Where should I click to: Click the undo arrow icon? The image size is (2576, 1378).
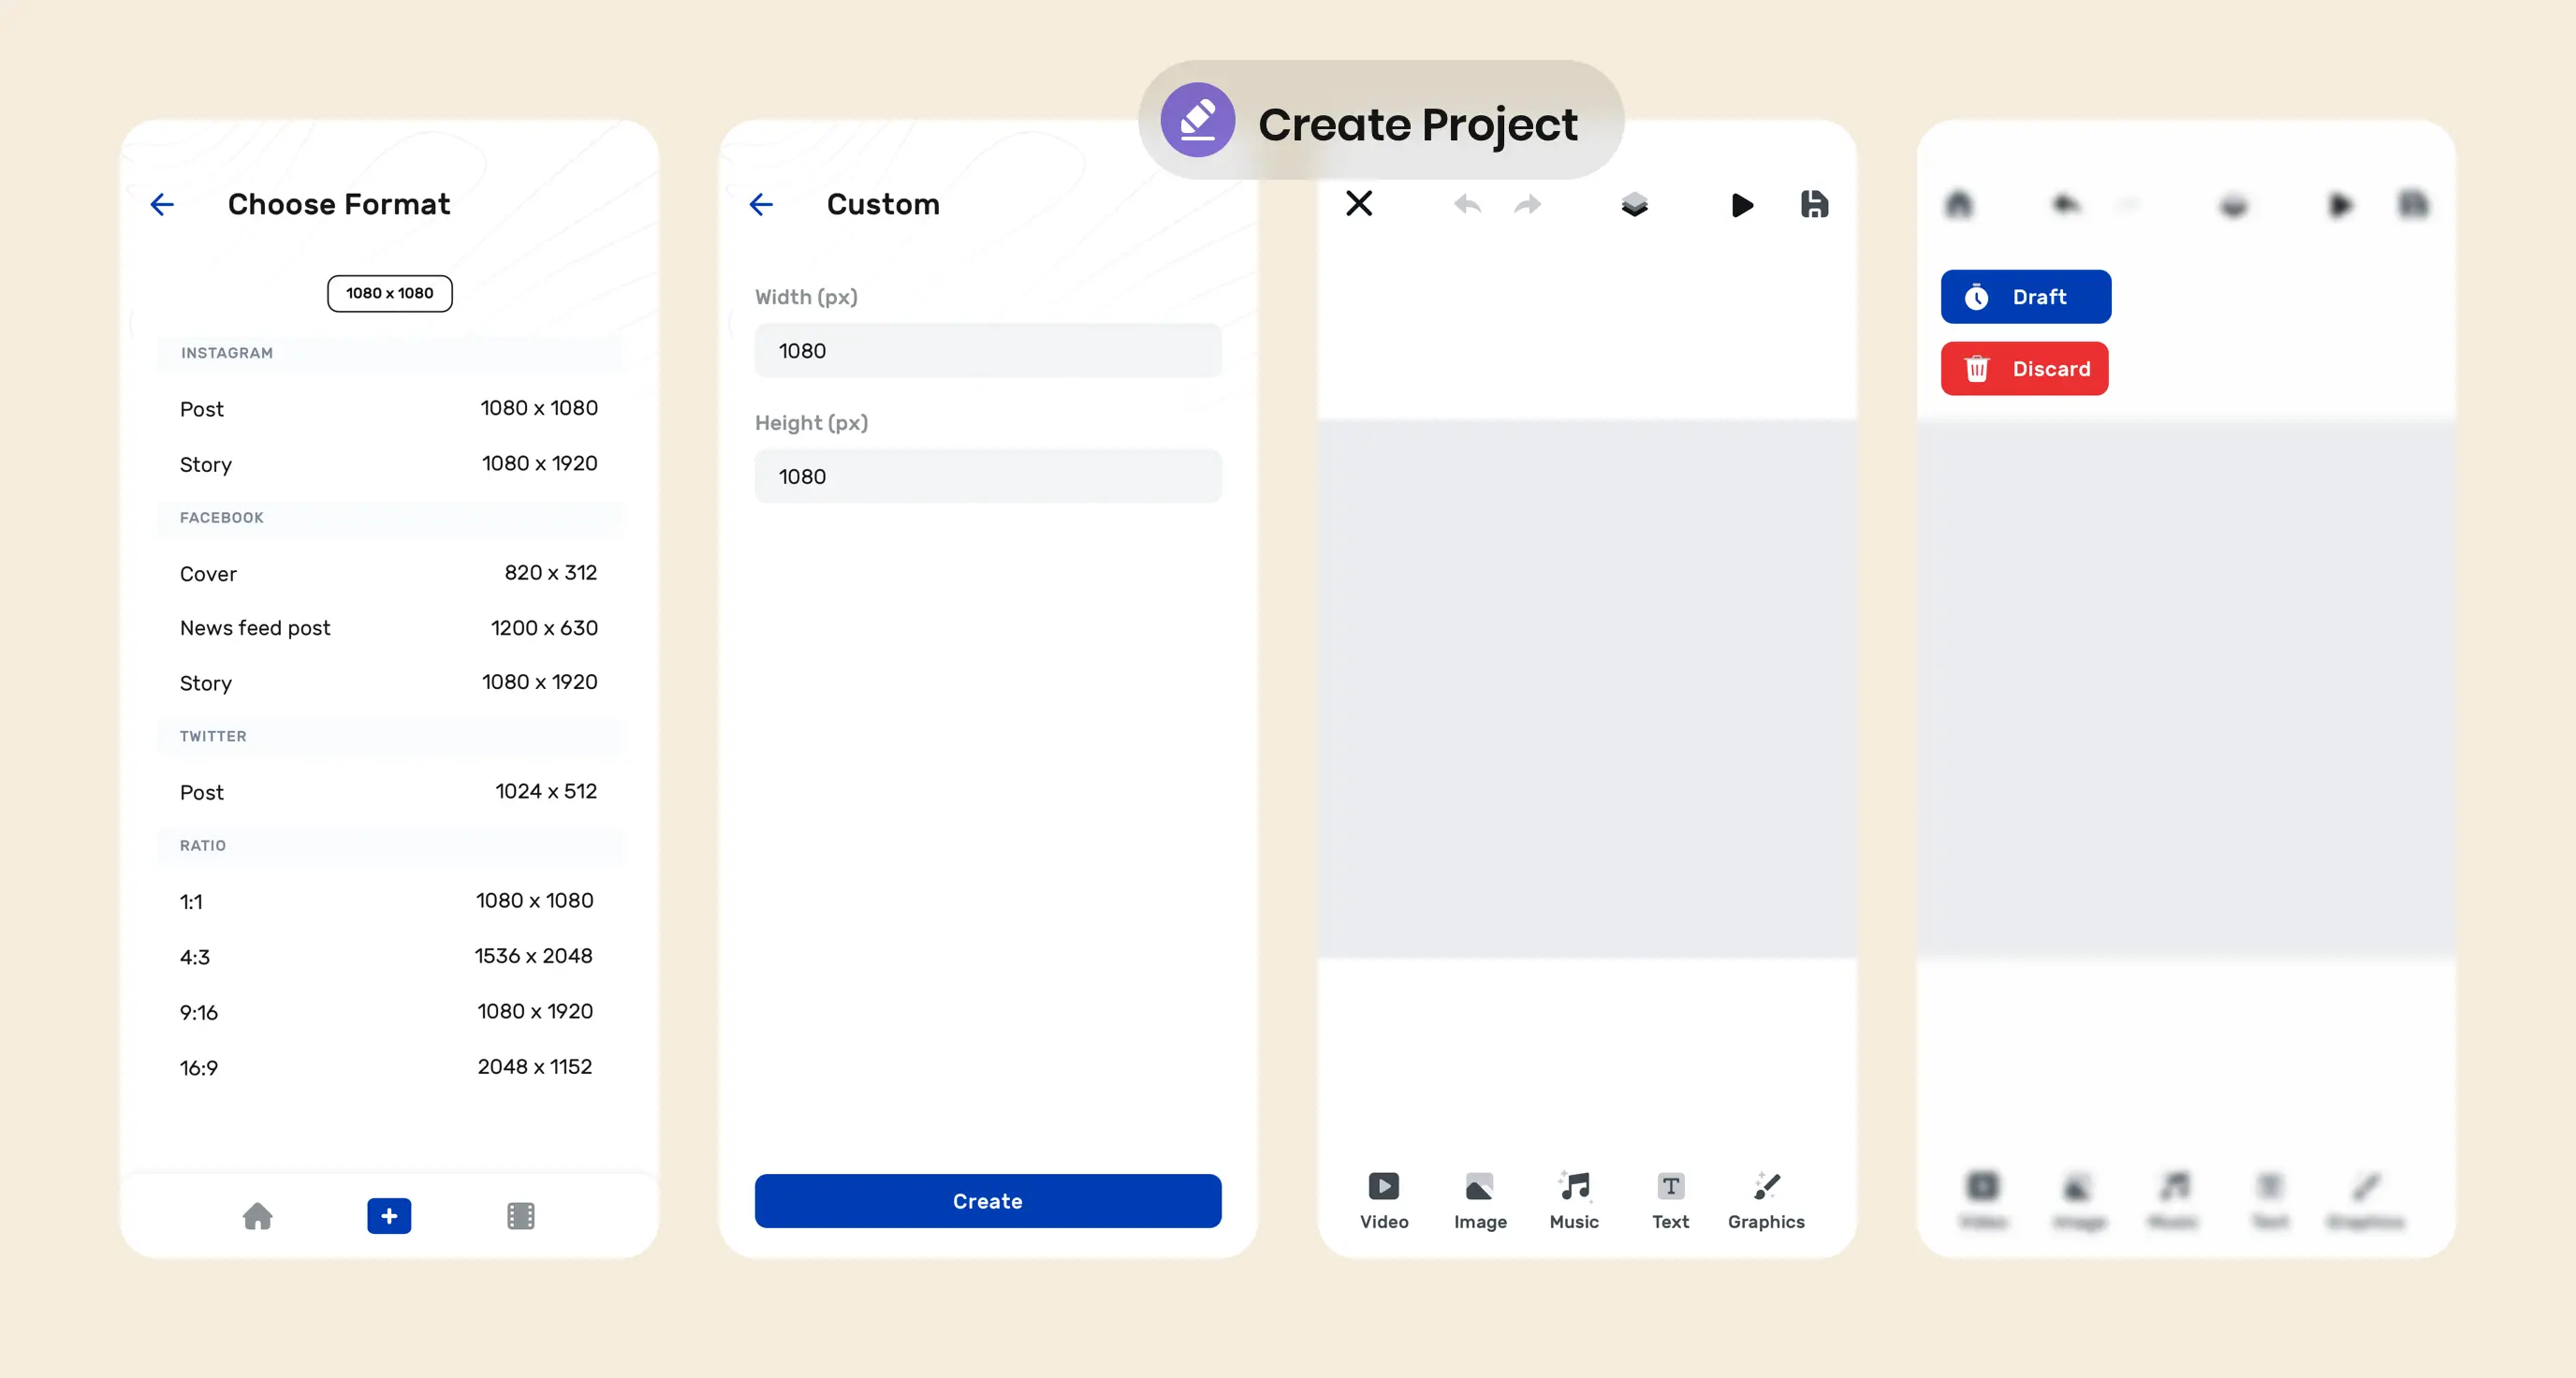(x=1467, y=204)
